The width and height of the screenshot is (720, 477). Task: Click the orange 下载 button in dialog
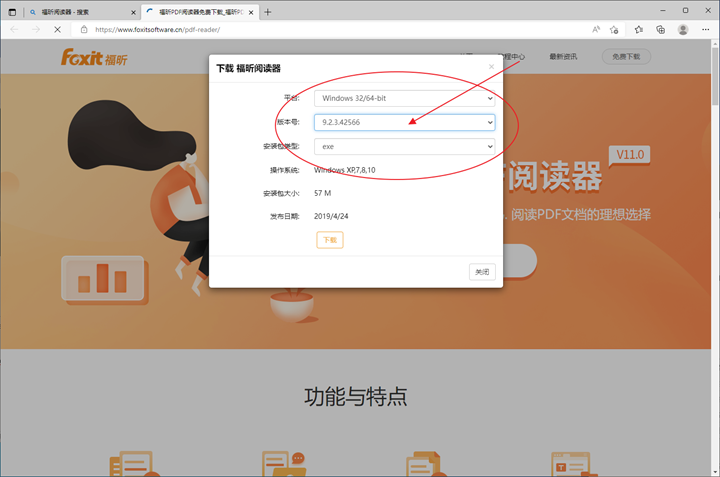pos(330,240)
